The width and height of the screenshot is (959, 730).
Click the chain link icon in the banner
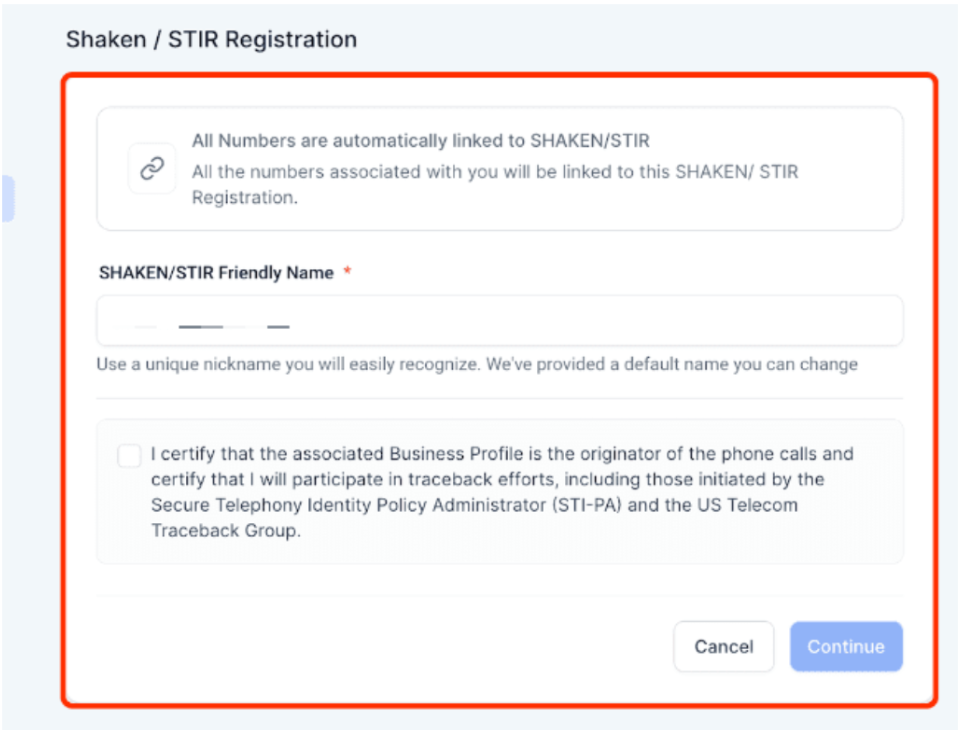152,169
